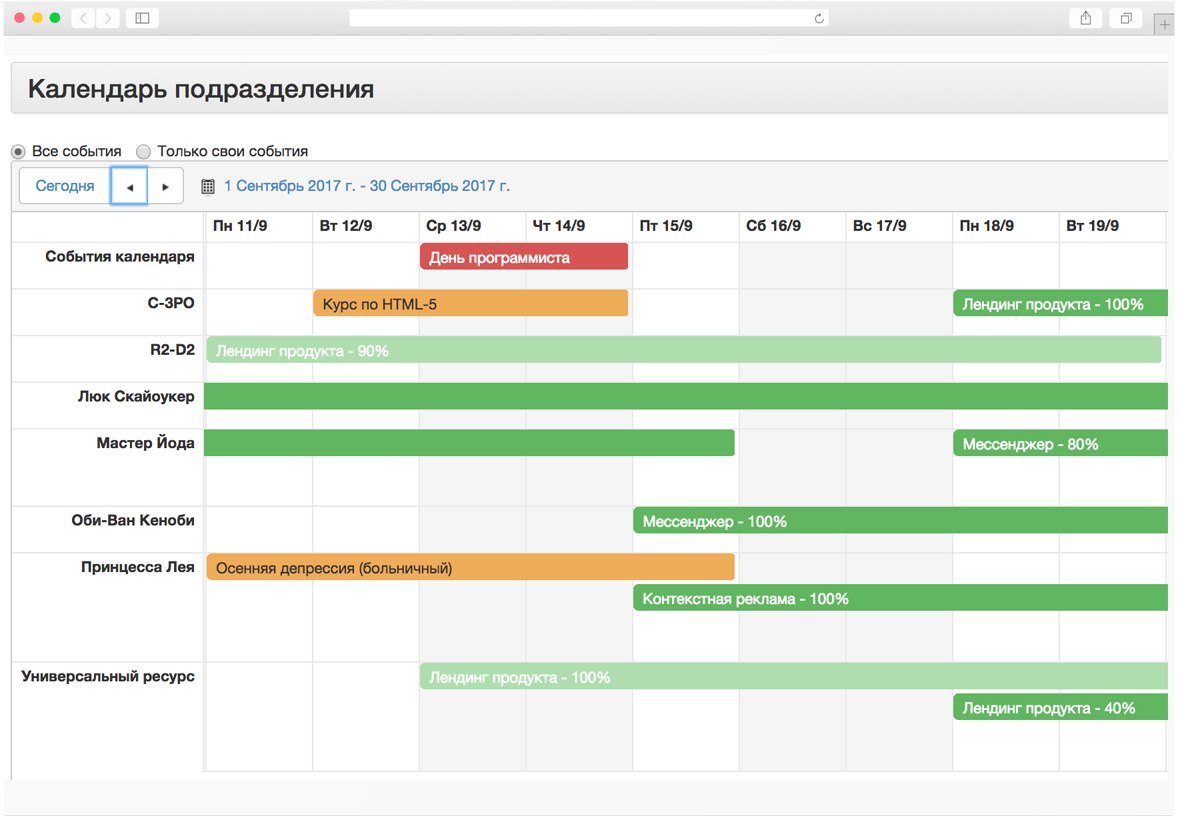Screen dimensions: 1179x823
Task: Click Safari forward navigation arrow
Action: pyautogui.click(x=108, y=18)
